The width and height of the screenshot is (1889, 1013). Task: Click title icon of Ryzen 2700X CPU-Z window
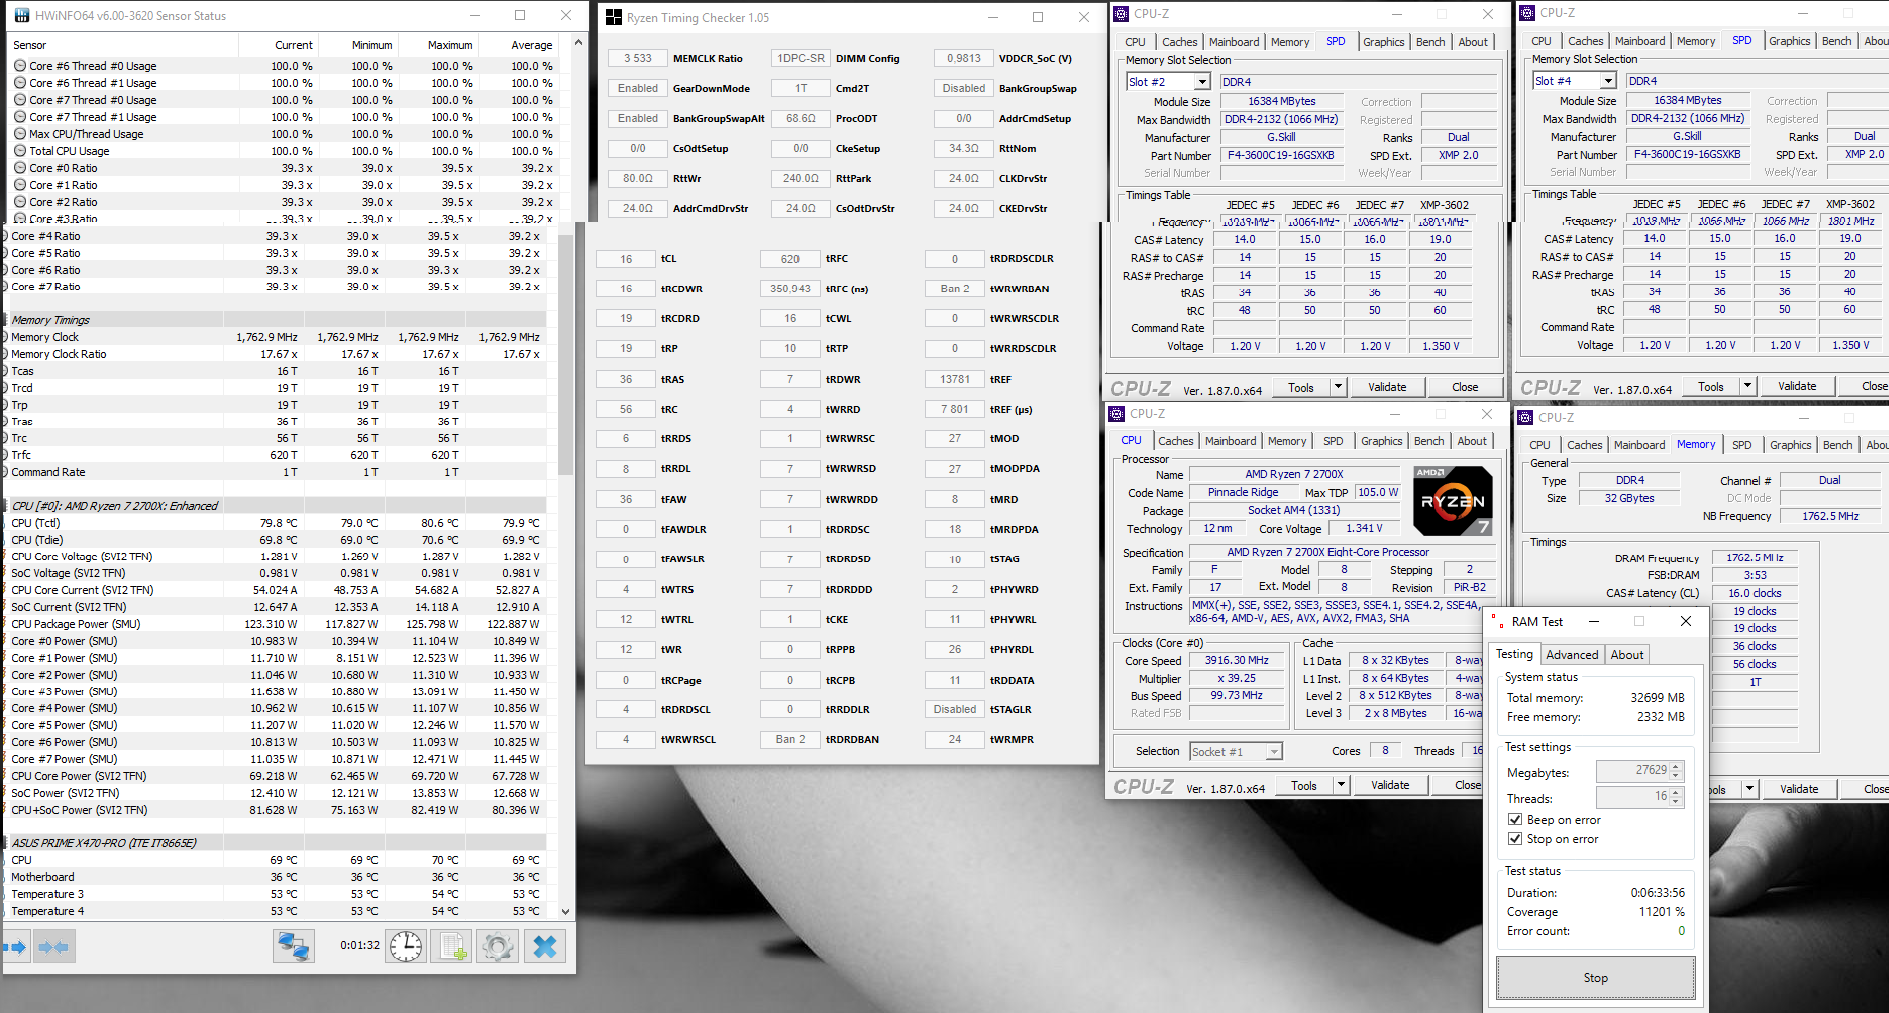(x=1118, y=413)
